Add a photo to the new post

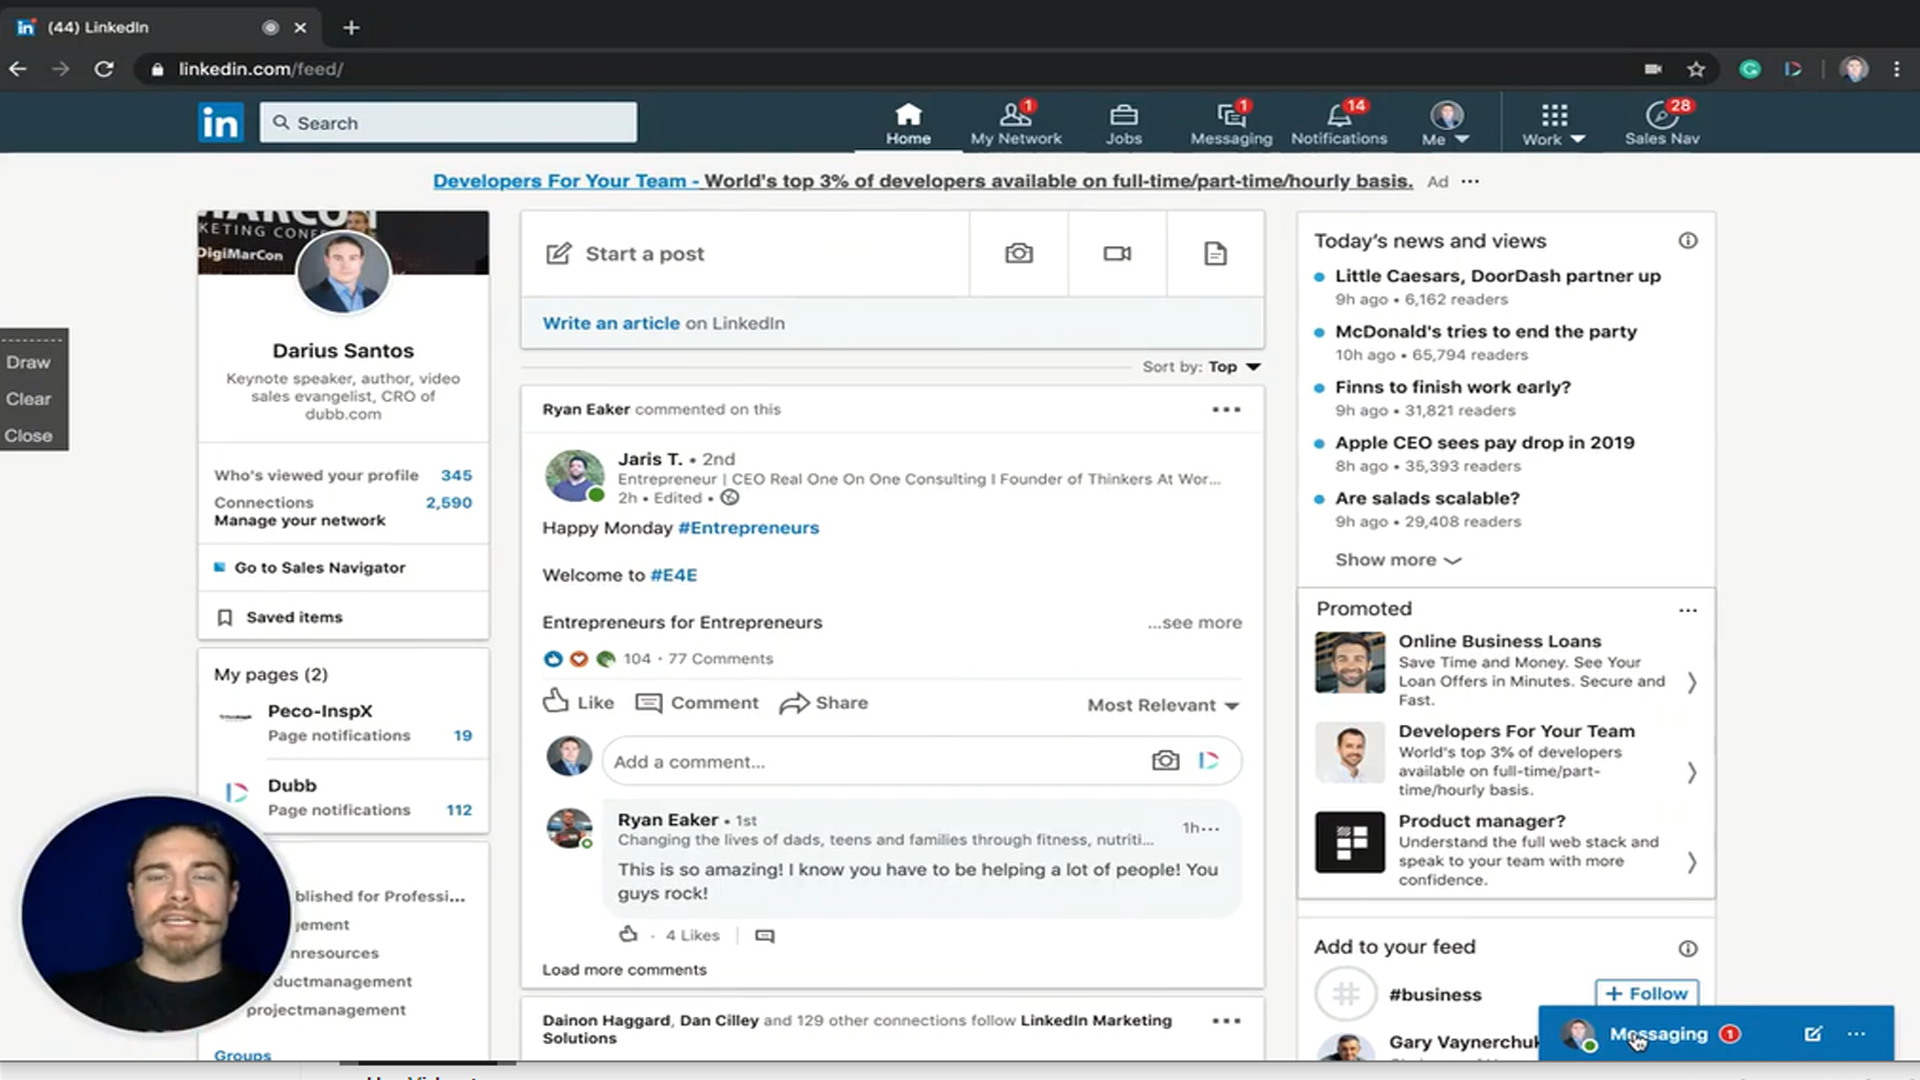(x=1019, y=253)
